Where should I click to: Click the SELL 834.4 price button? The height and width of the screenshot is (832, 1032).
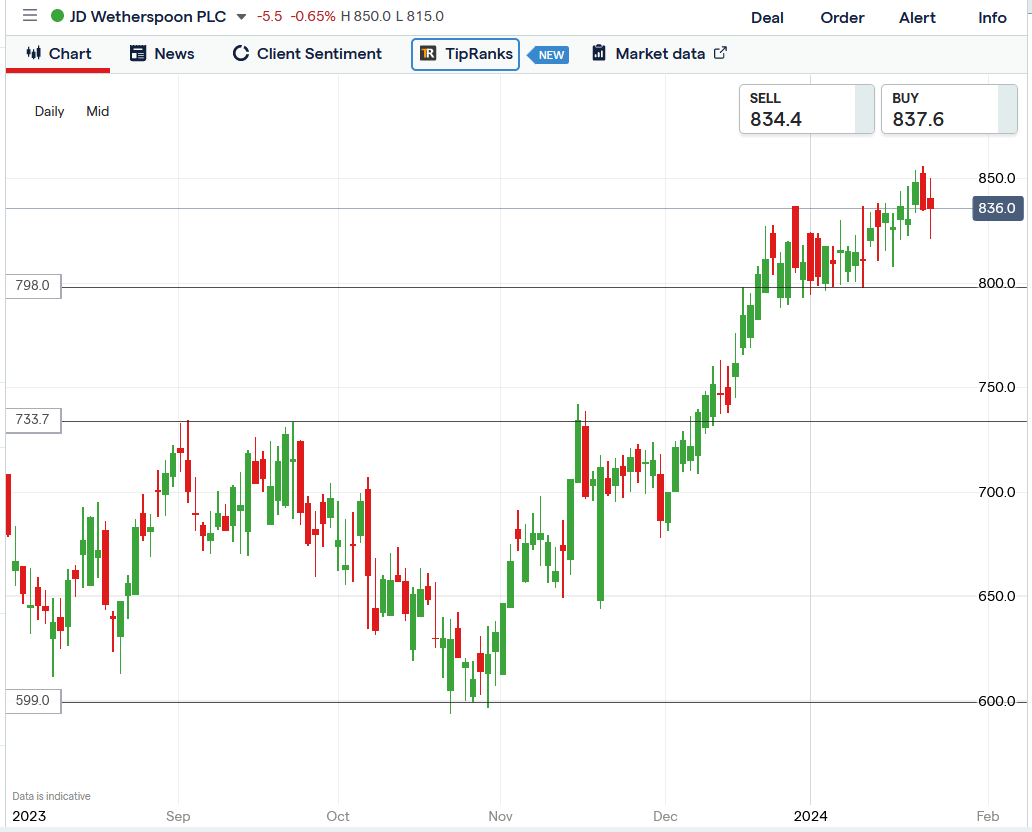pyautogui.click(x=806, y=109)
